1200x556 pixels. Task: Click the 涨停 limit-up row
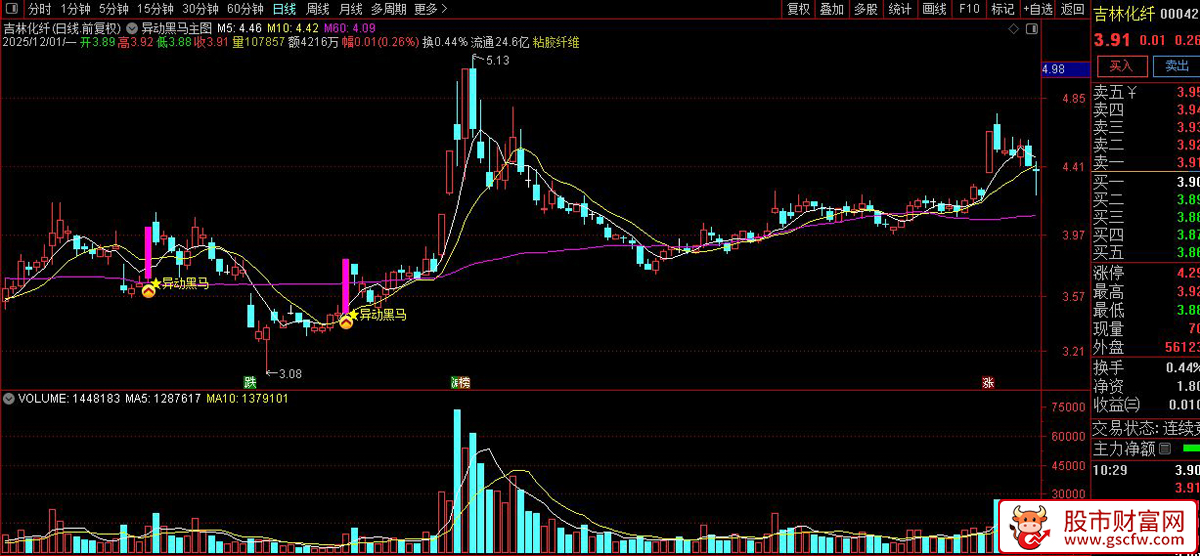point(1146,273)
